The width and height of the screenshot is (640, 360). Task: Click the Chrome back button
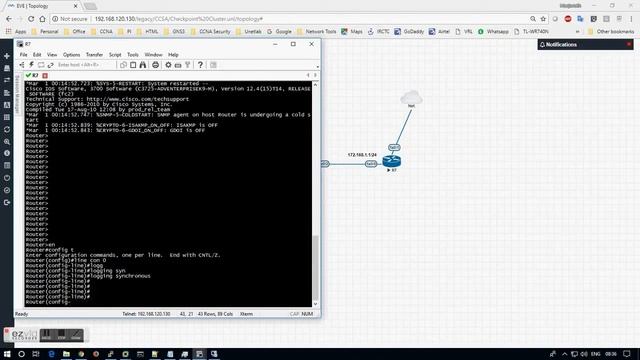tap(9, 19)
